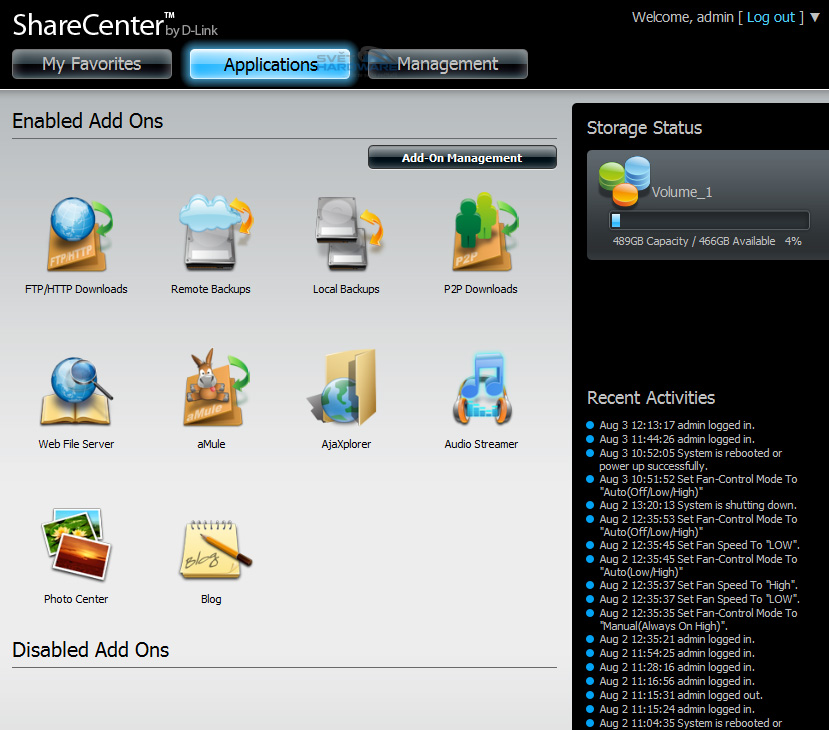The width and height of the screenshot is (829, 730).
Task: Click the Add-On Management button
Action: click(462, 158)
